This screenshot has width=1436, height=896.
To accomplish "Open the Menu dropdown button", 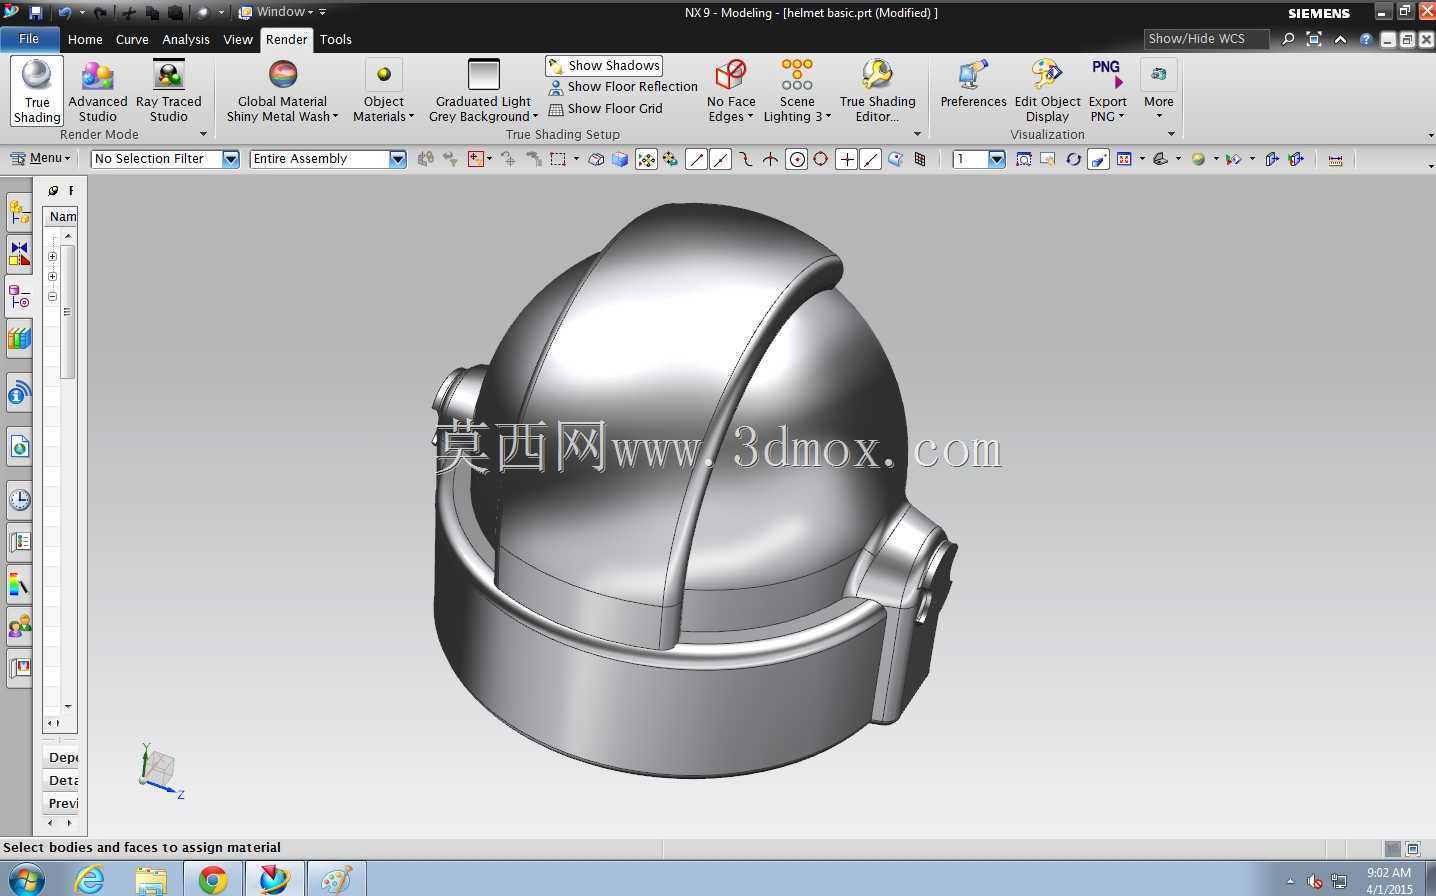I will point(40,158).
